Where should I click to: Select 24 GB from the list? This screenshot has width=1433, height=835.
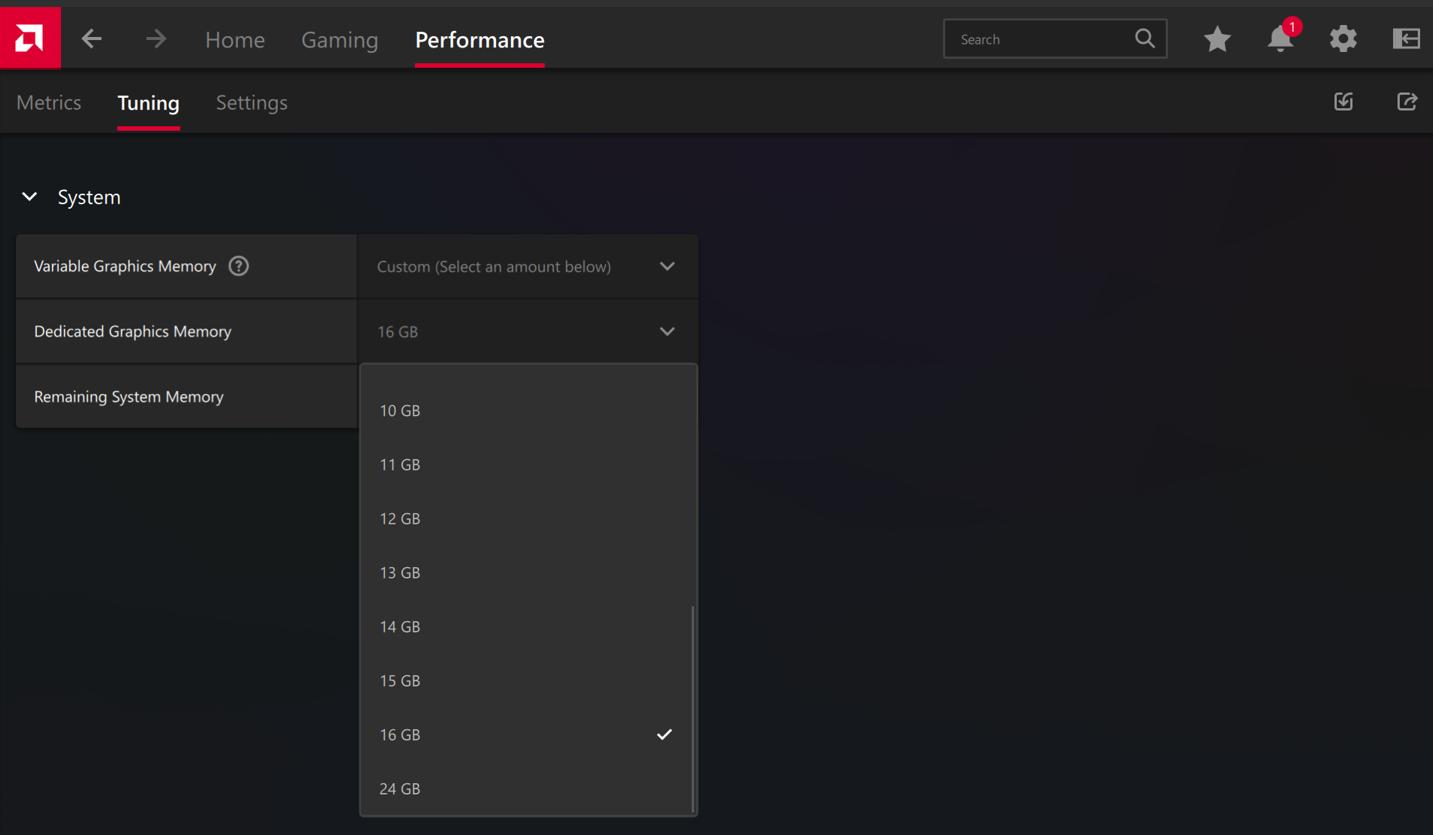(400, 789)
